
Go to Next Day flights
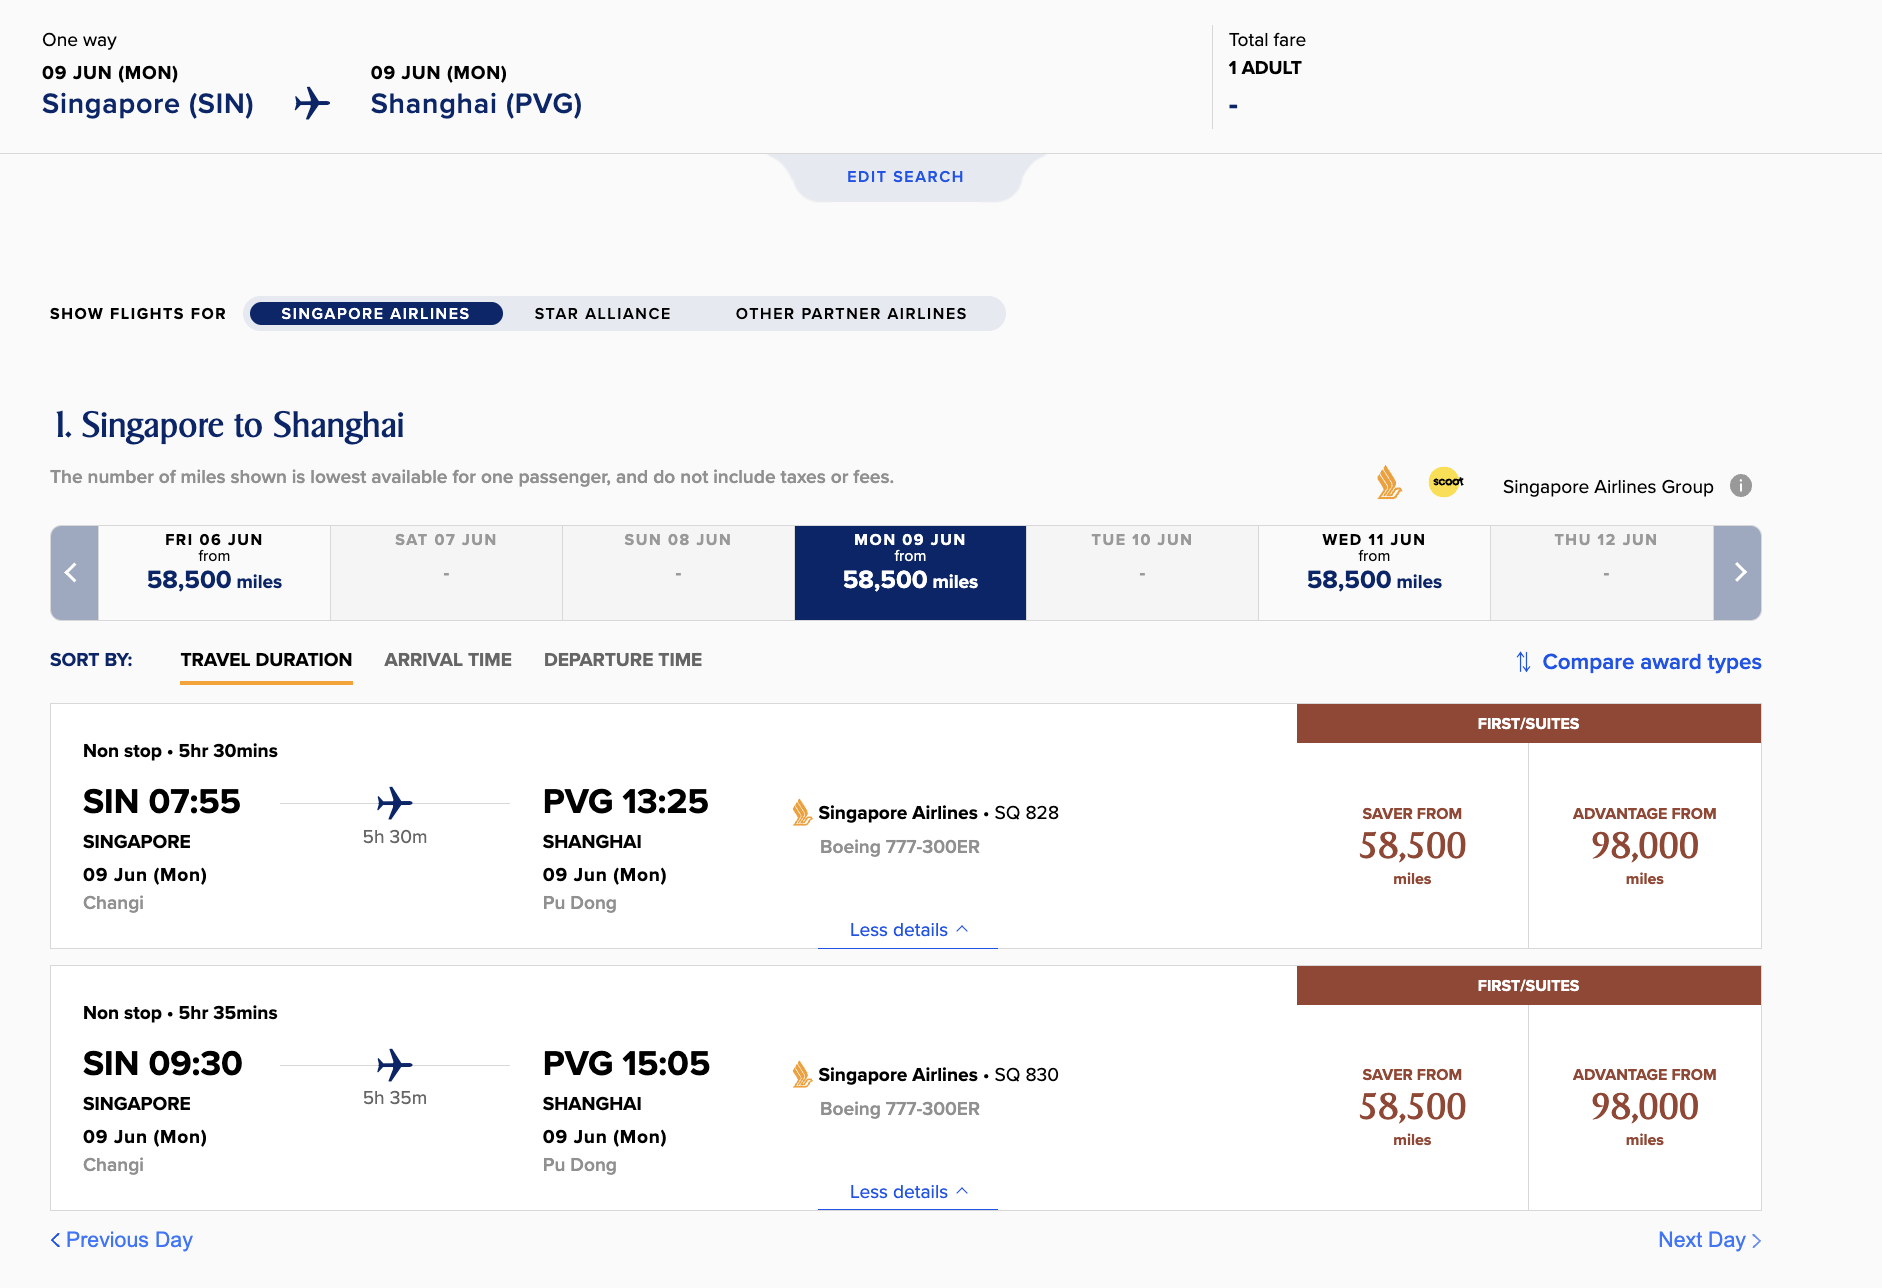pos(1708,1240)
